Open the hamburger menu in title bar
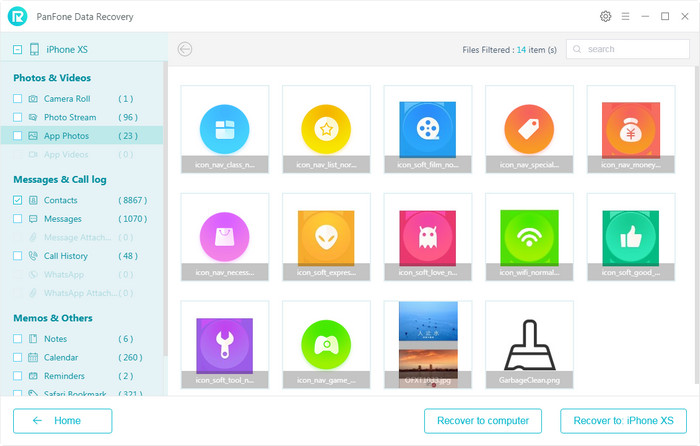 point(626,17)
